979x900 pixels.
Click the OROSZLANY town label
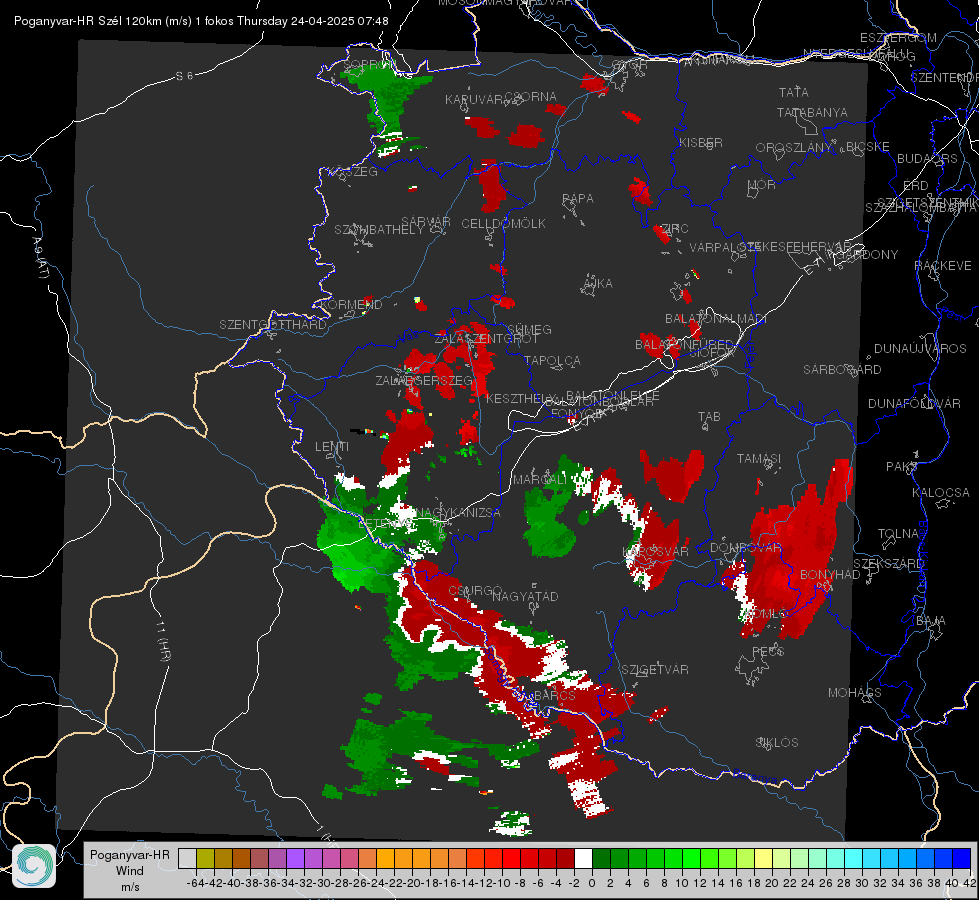click(794, 148)
